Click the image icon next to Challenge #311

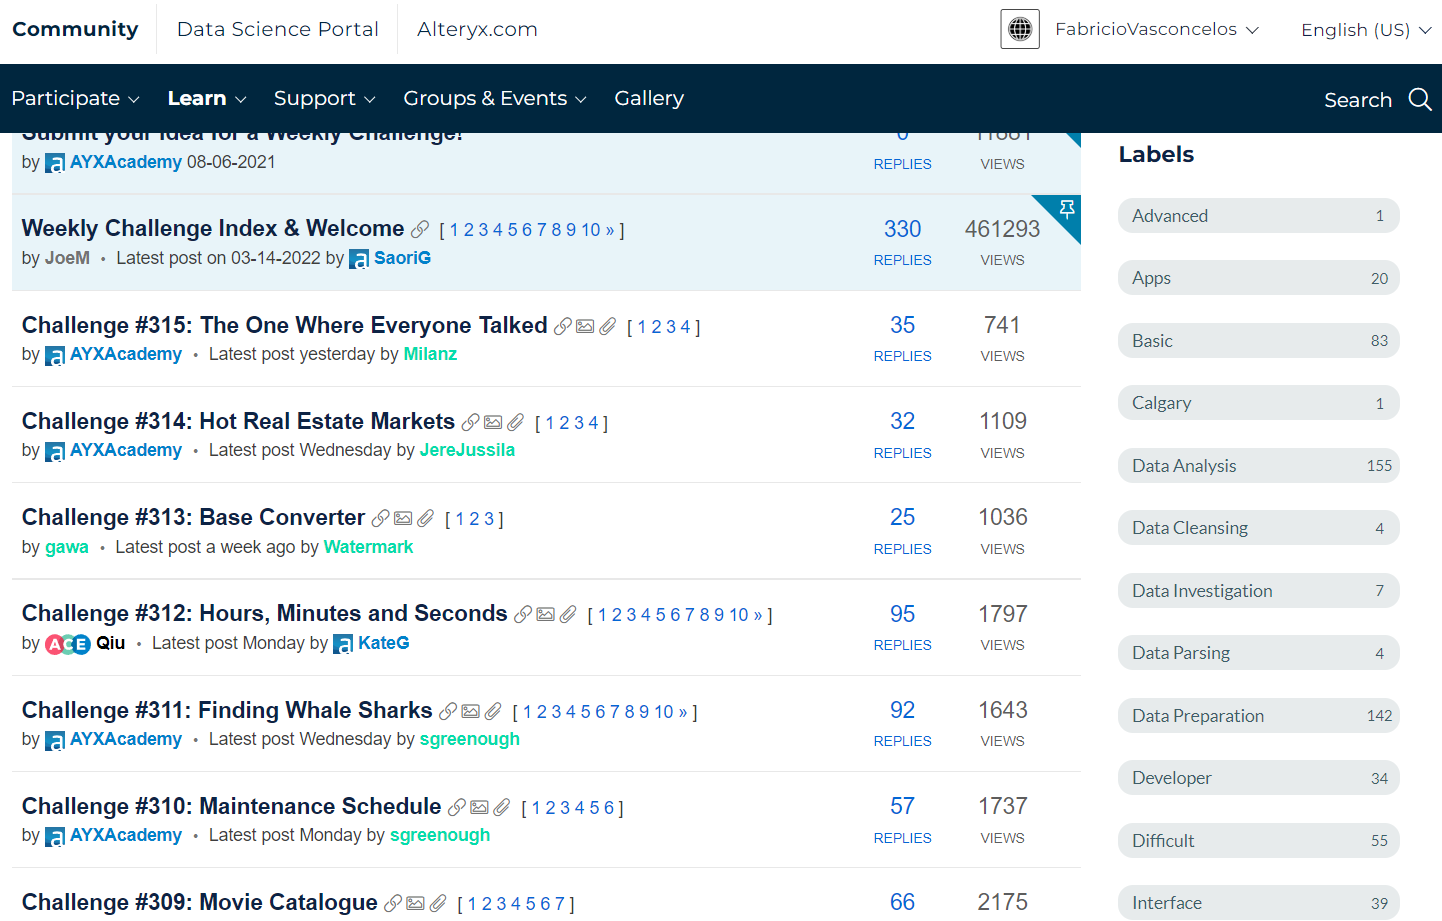[x=471, y=711]
